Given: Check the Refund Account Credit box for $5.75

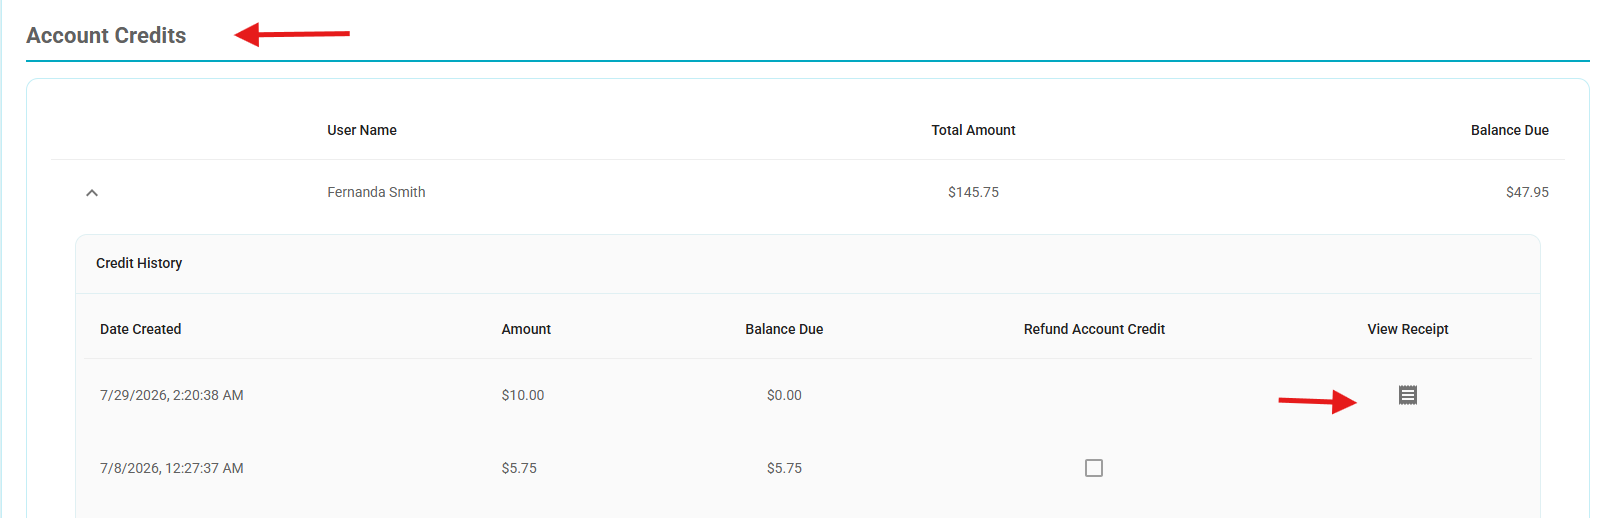Looking at the screenshot, I should pyautogui.click(x=1094, y=468).
